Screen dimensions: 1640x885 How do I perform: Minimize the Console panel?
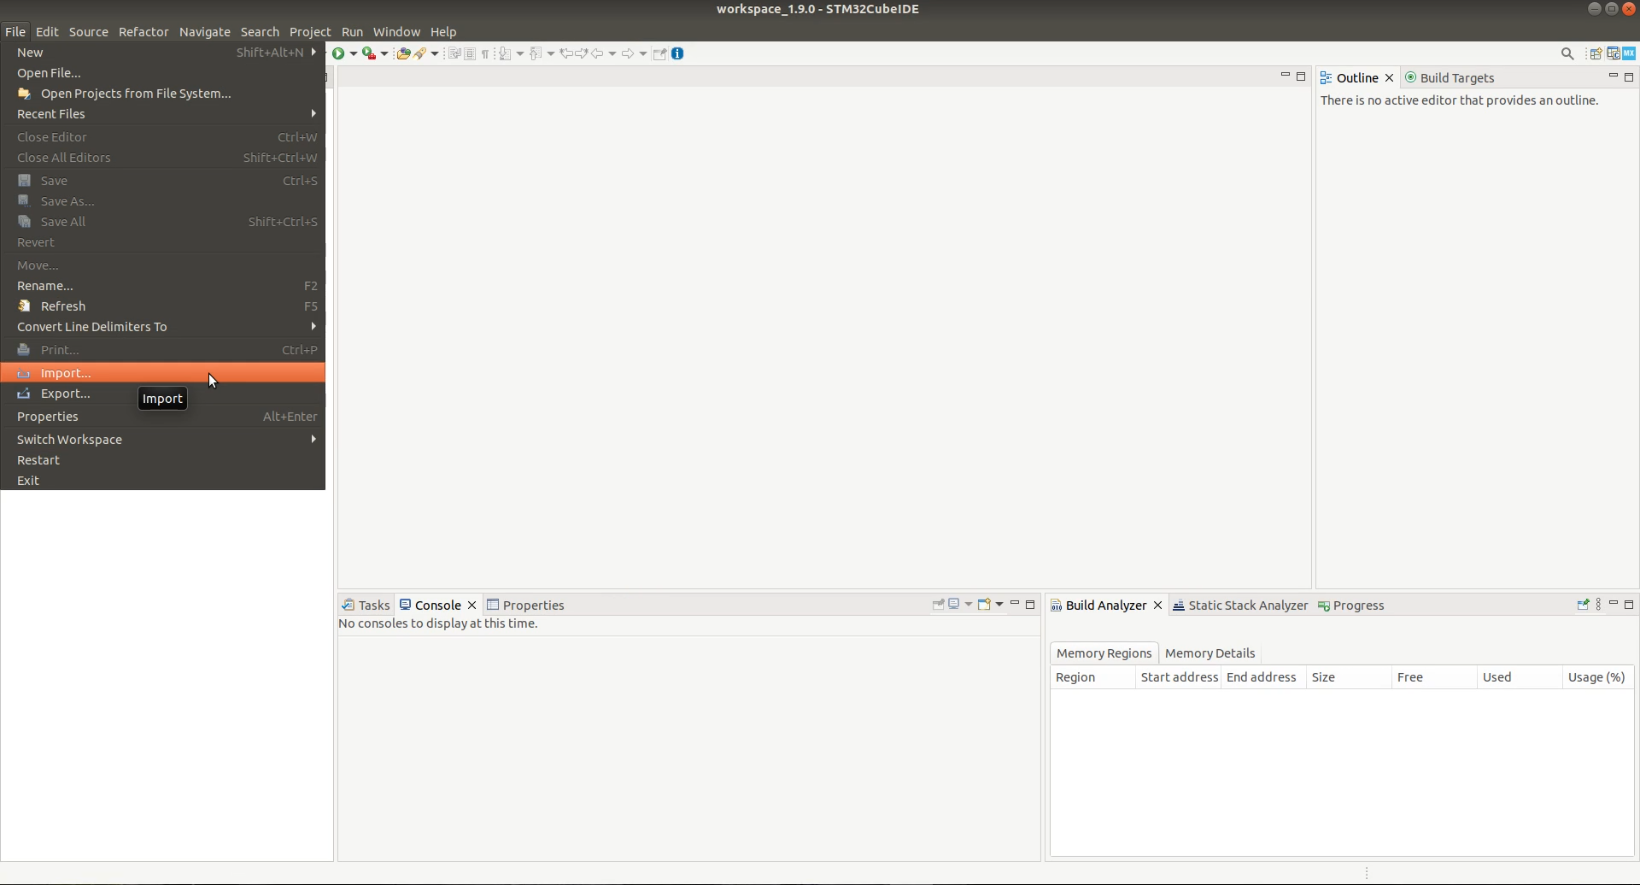1014,604
